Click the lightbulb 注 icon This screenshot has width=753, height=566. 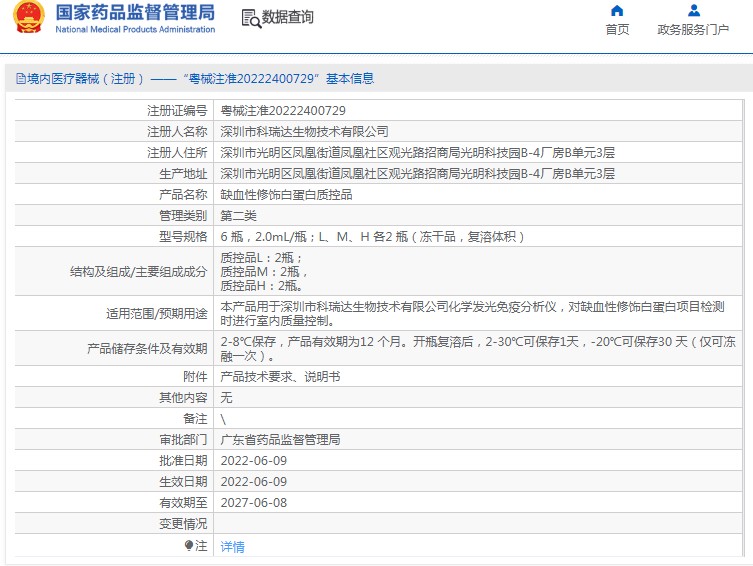point(189,546)
